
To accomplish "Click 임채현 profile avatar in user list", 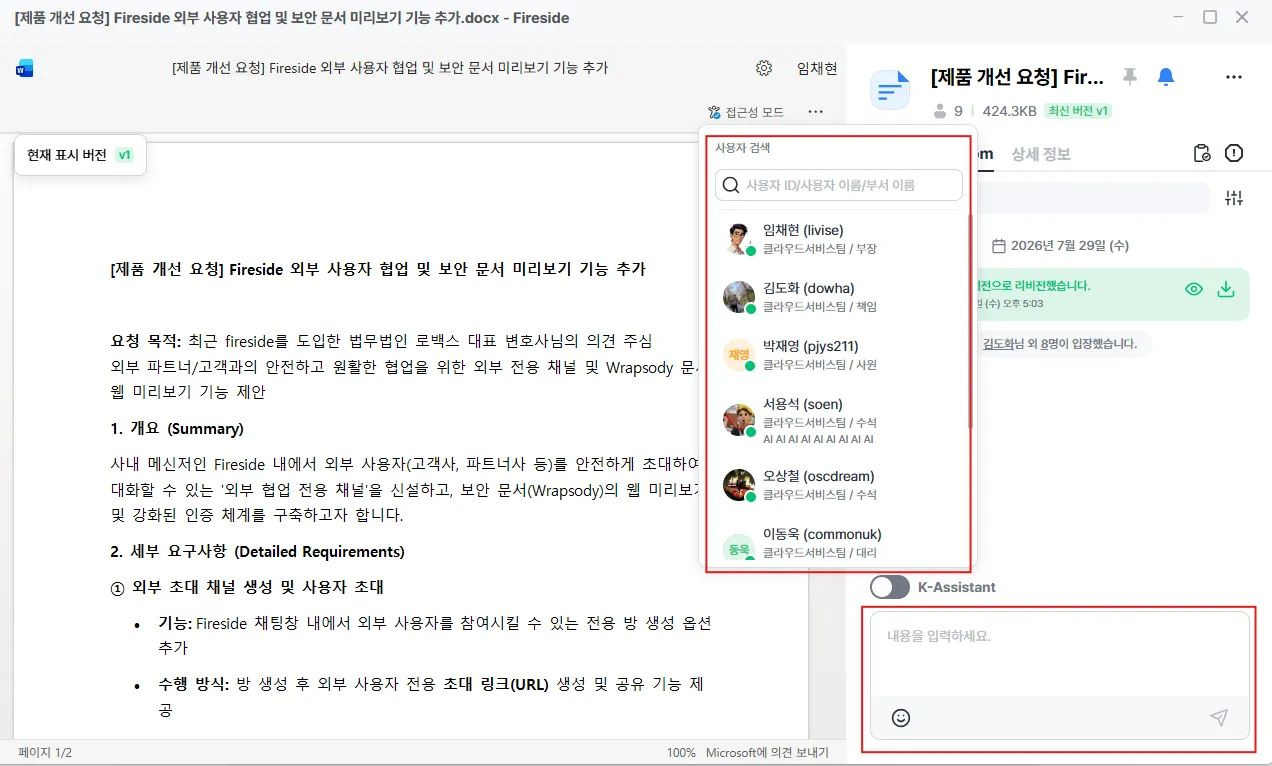I will click(x=739, y=239).
